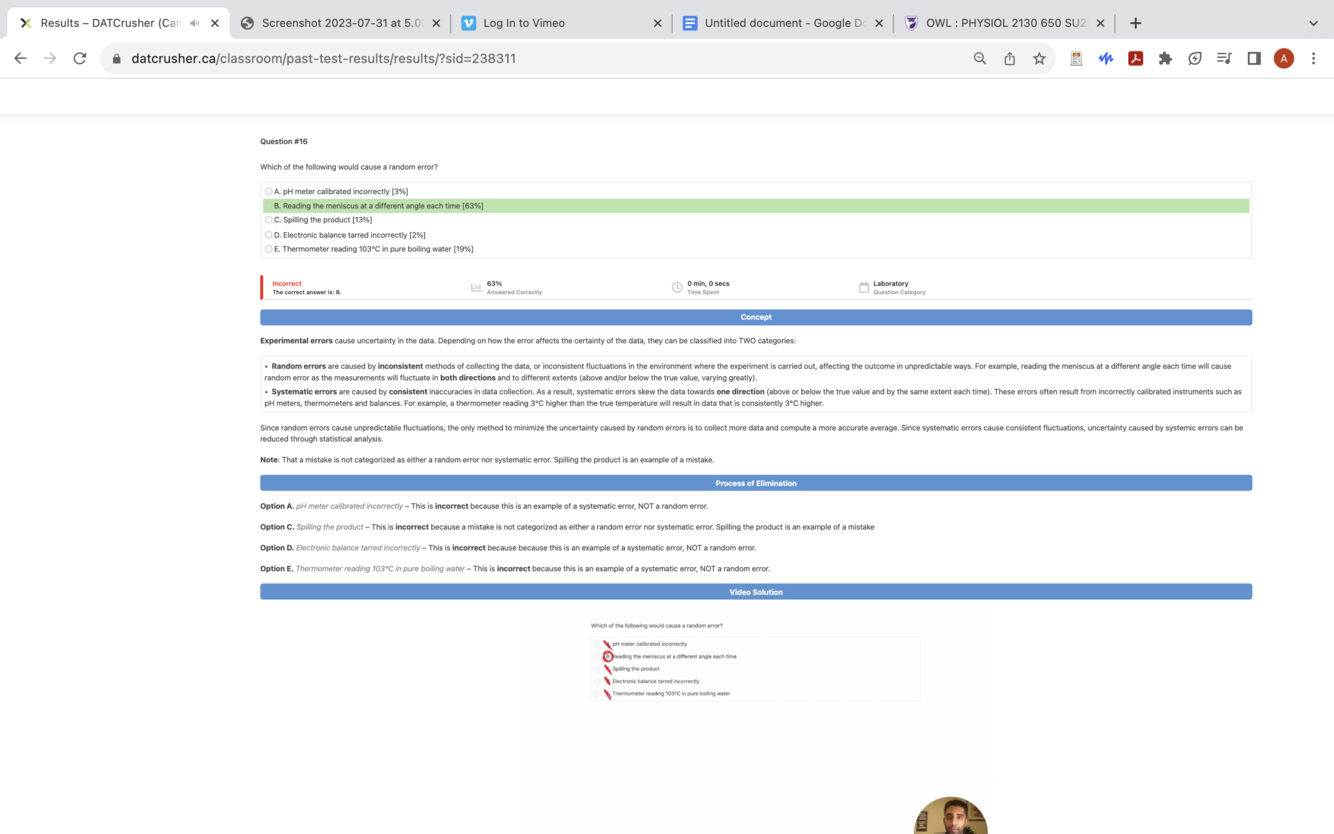Screen dimensions: 1334x834
Task: Click the Concept section header bar
Action: pyautogui.click(x=756, y=317)
